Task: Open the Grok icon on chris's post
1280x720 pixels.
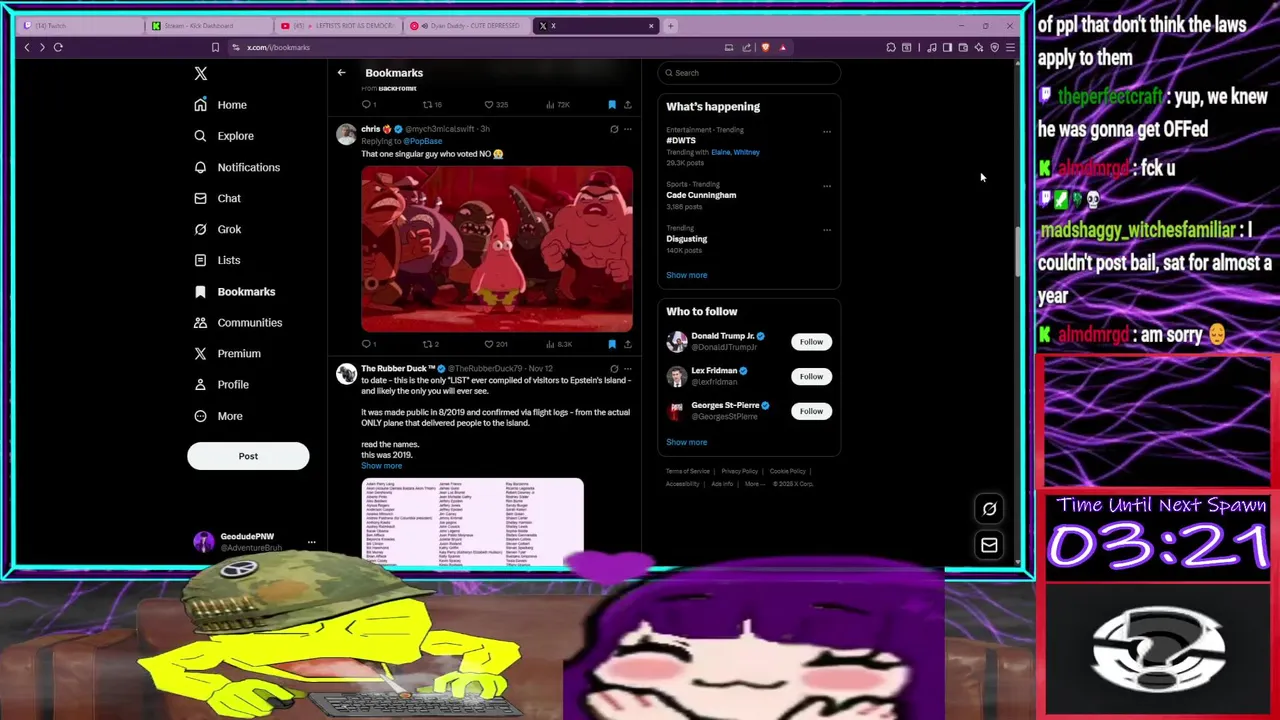Action: (614, 129)
